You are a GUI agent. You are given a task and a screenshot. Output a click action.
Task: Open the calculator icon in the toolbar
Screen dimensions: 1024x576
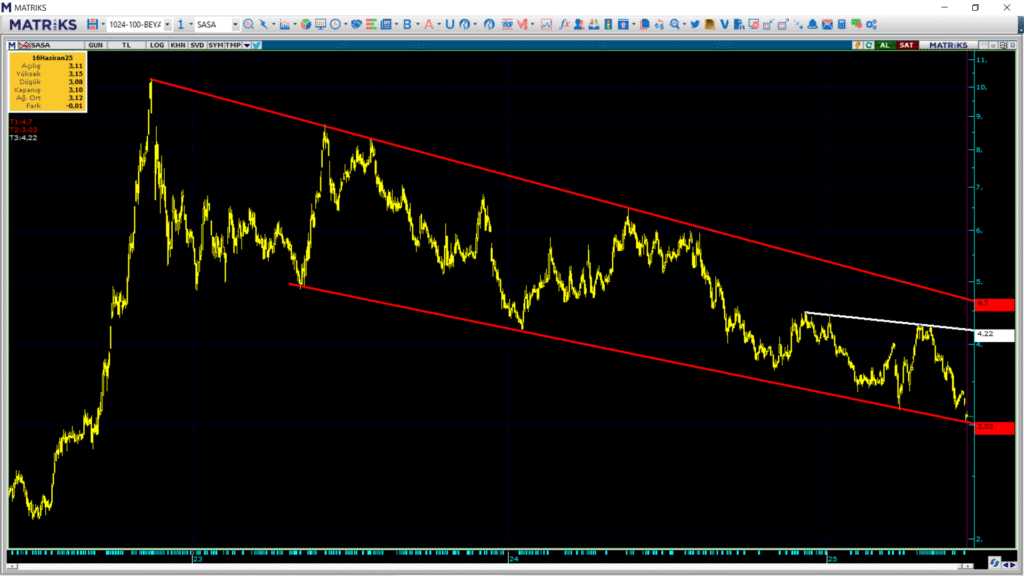842,24
